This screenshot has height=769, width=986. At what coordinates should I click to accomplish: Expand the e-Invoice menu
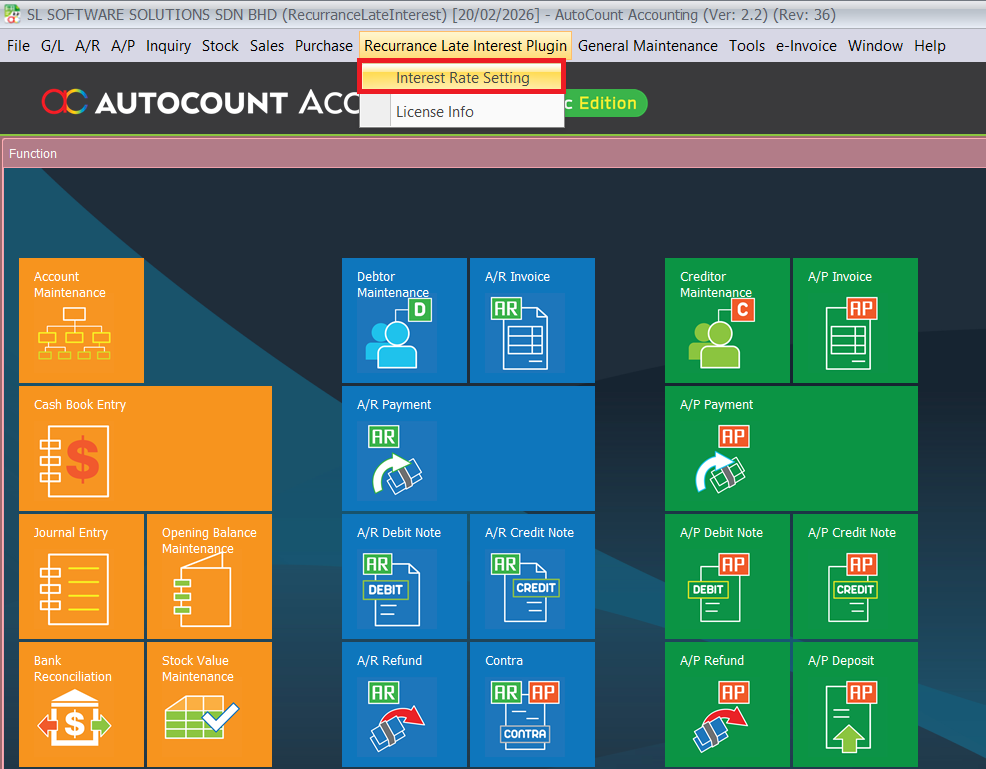806,46
